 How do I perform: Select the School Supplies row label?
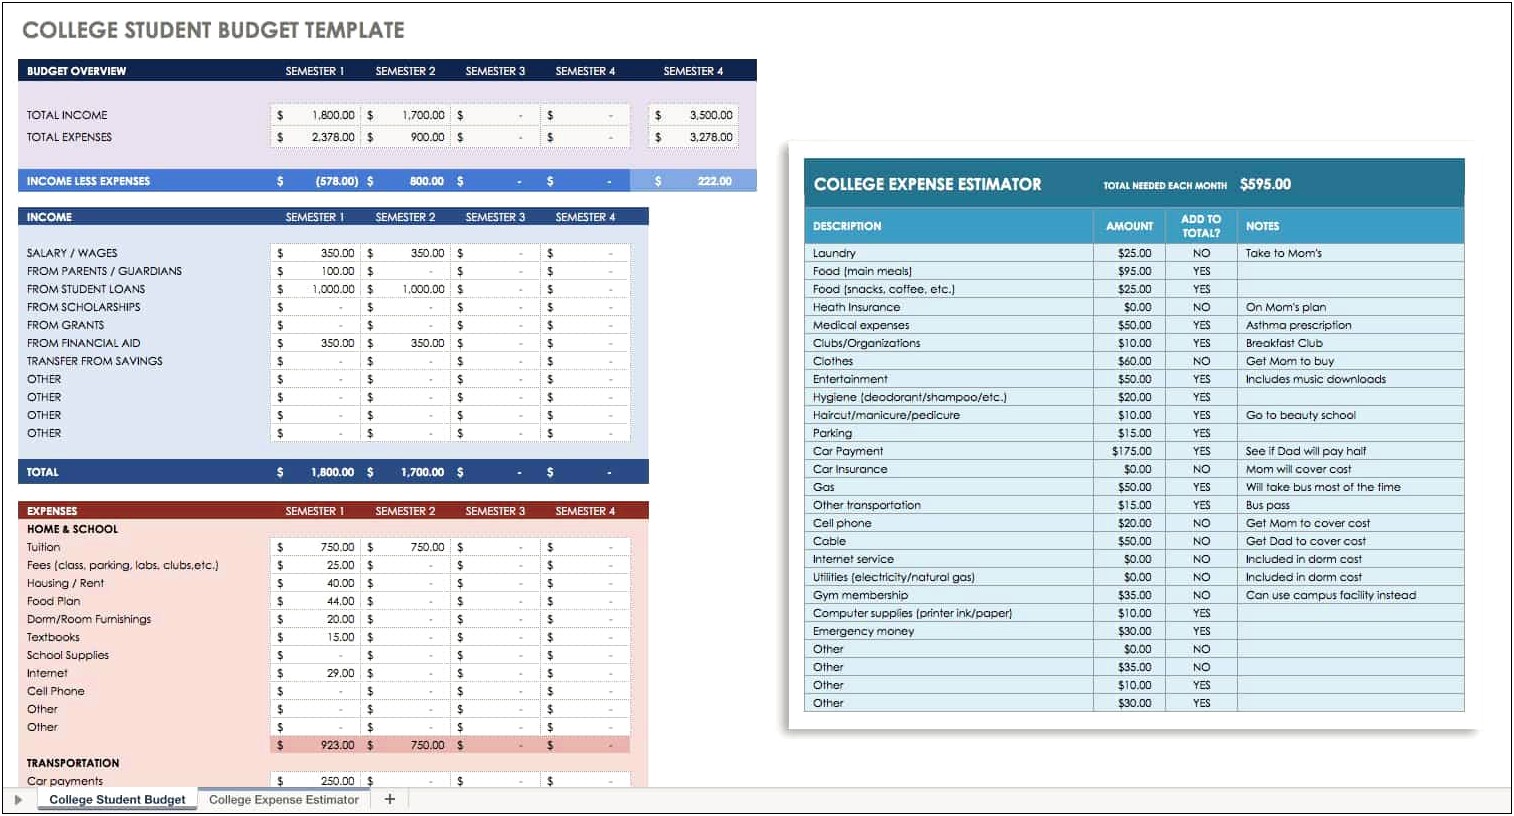pos(68,655)
